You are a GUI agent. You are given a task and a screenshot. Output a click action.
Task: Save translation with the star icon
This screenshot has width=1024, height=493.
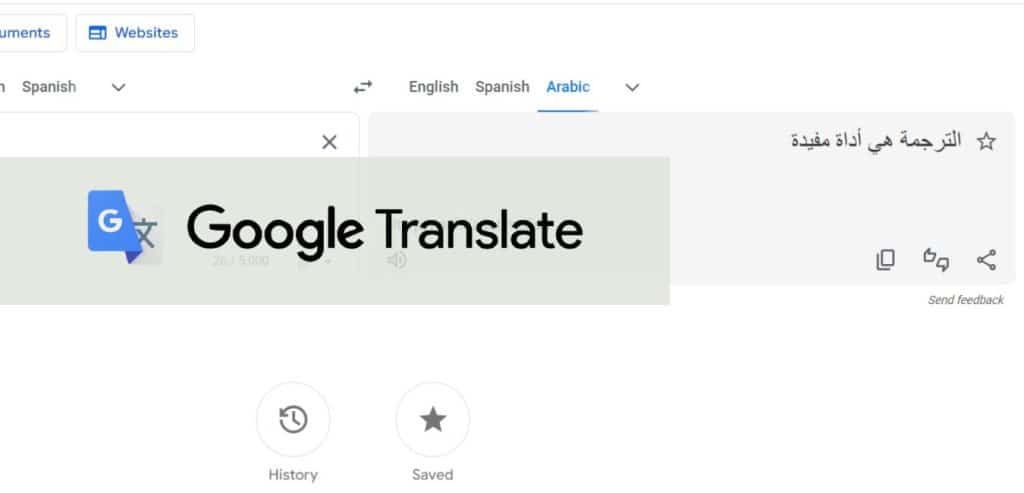986,141
